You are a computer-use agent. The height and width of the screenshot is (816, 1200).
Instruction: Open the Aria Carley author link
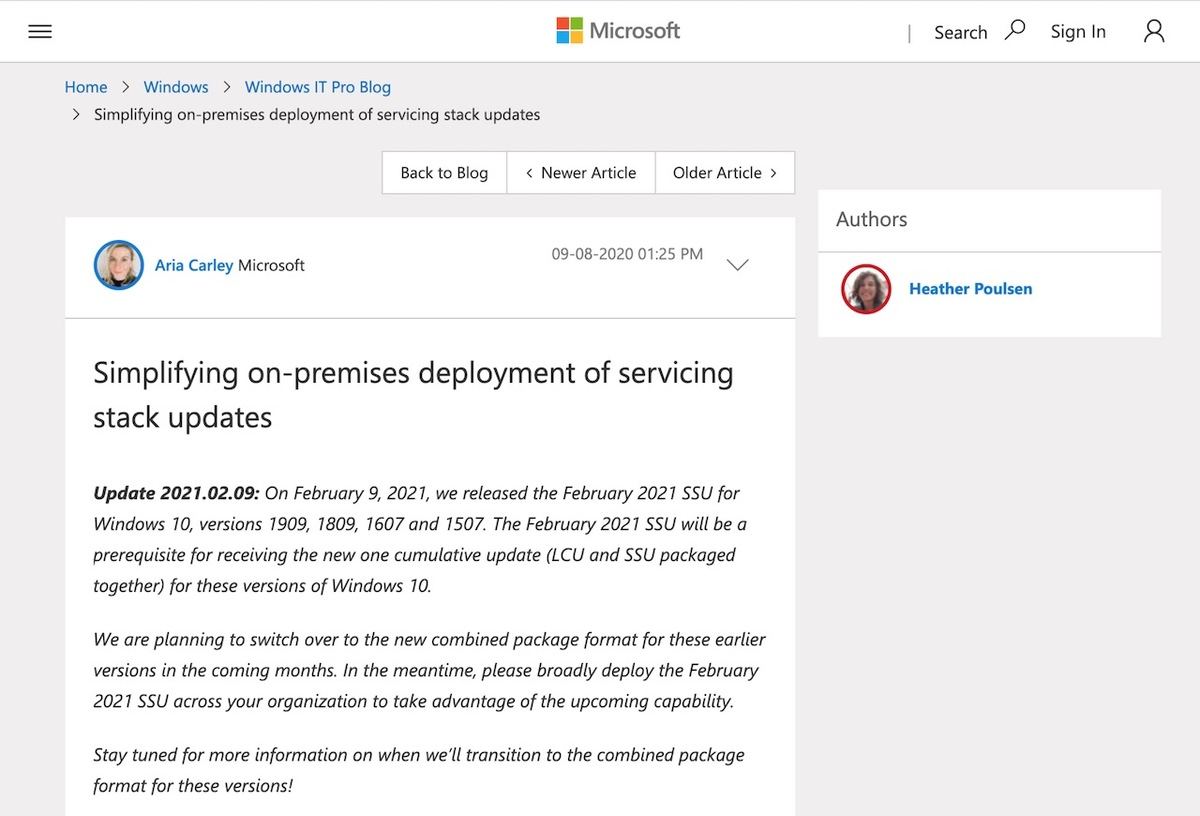click(194, 265)
